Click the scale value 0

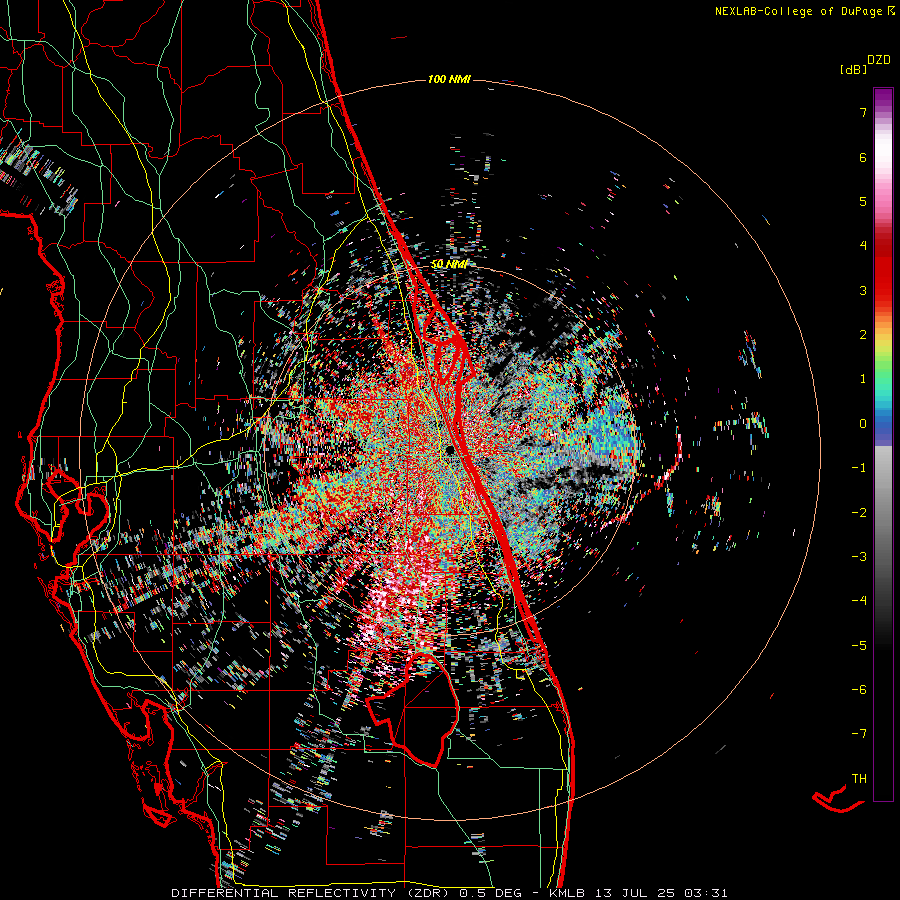[863, 424]
